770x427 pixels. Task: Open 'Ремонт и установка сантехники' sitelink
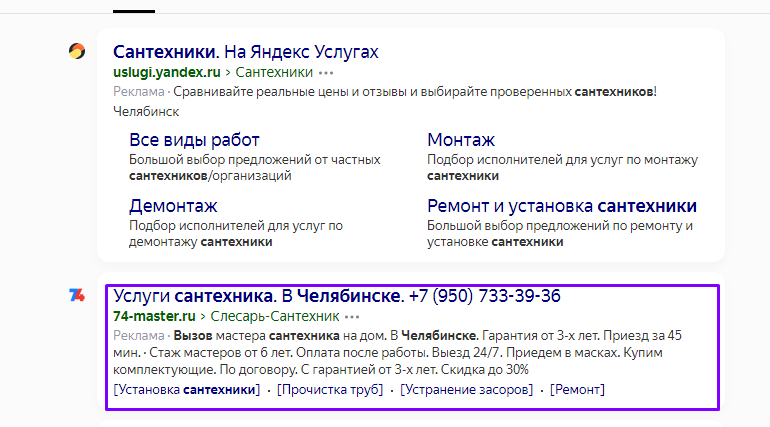[x=562, y=206]
